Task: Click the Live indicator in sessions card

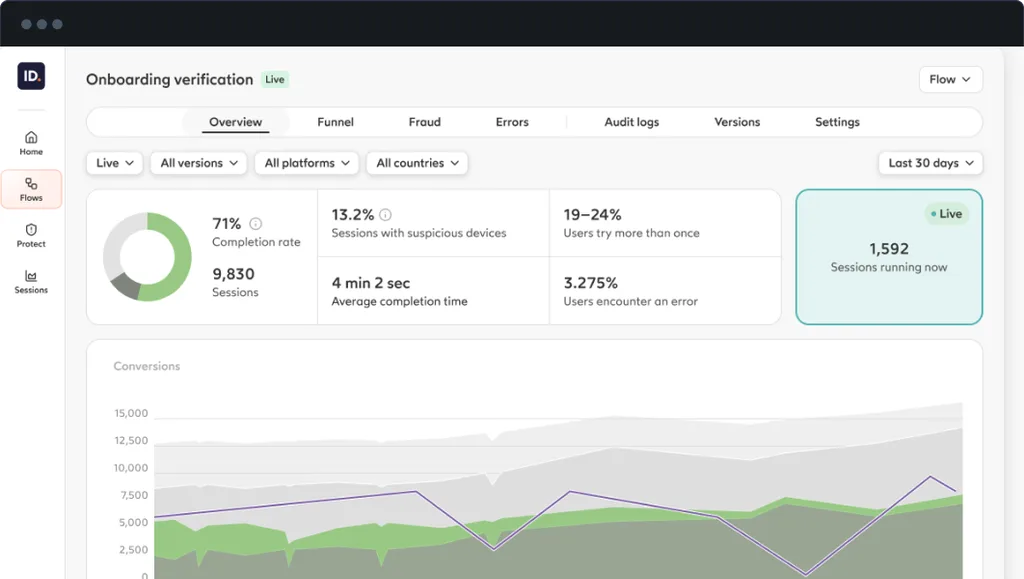Action: [947, 214]
